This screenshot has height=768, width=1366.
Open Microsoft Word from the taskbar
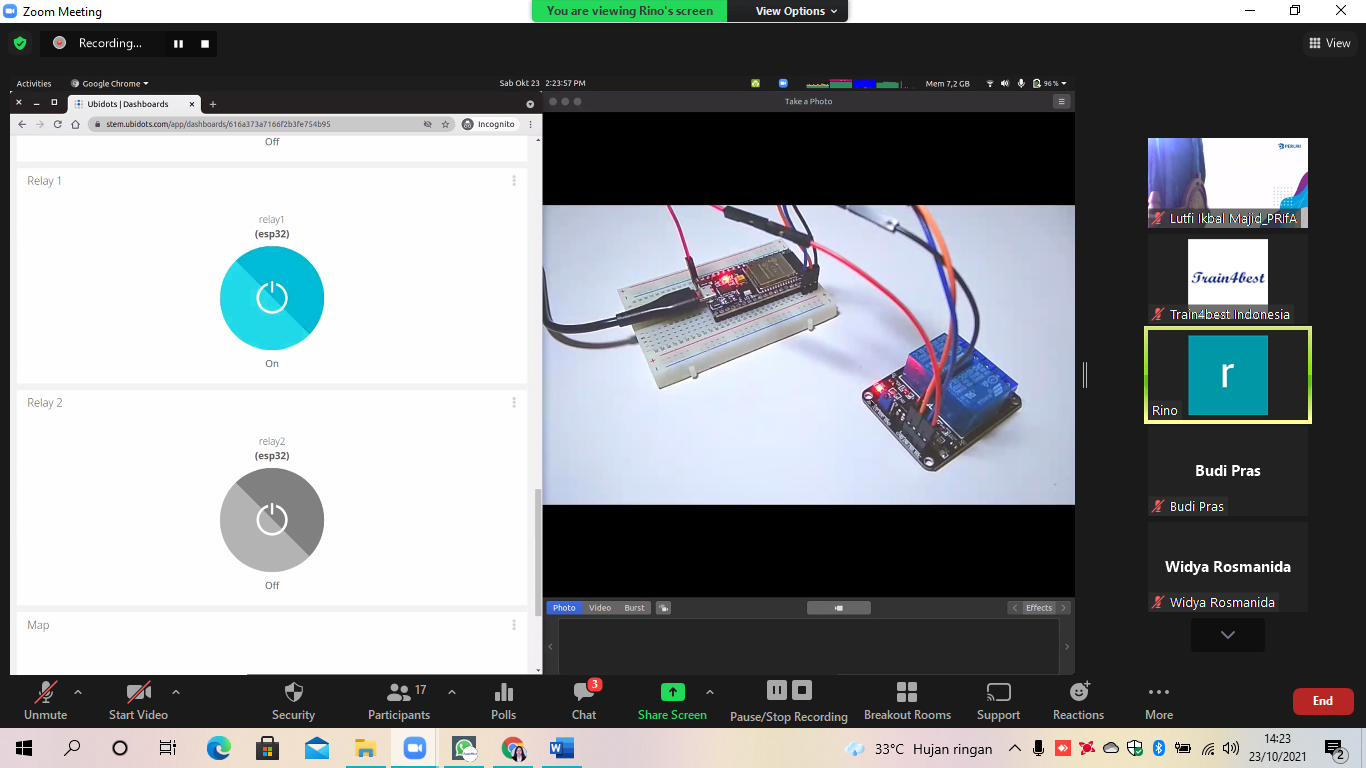[x=561, y=748]
